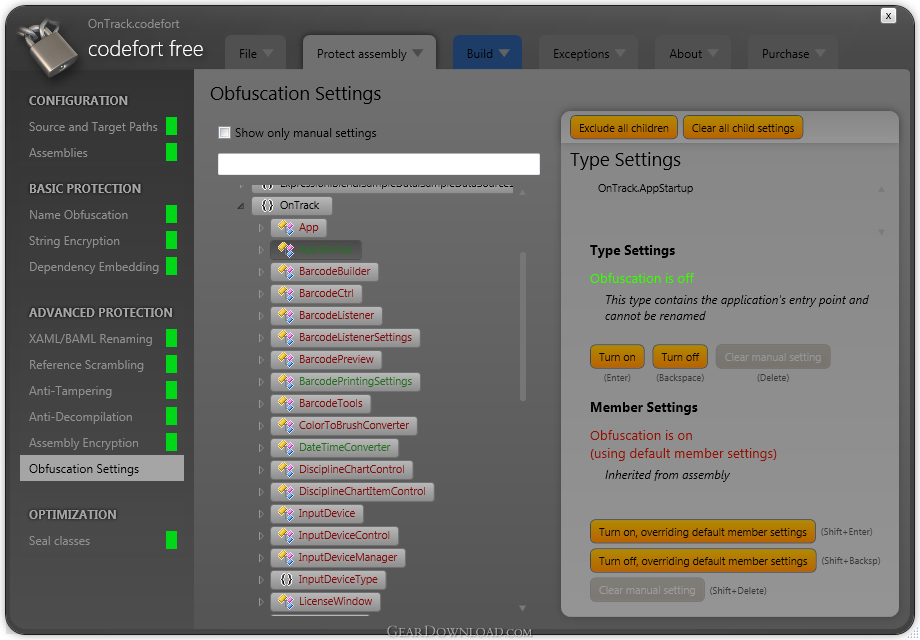The height and width of the screenshot is (640, 920).
Task: Click the class icon next to App
Action: click(x=286, y=228)
